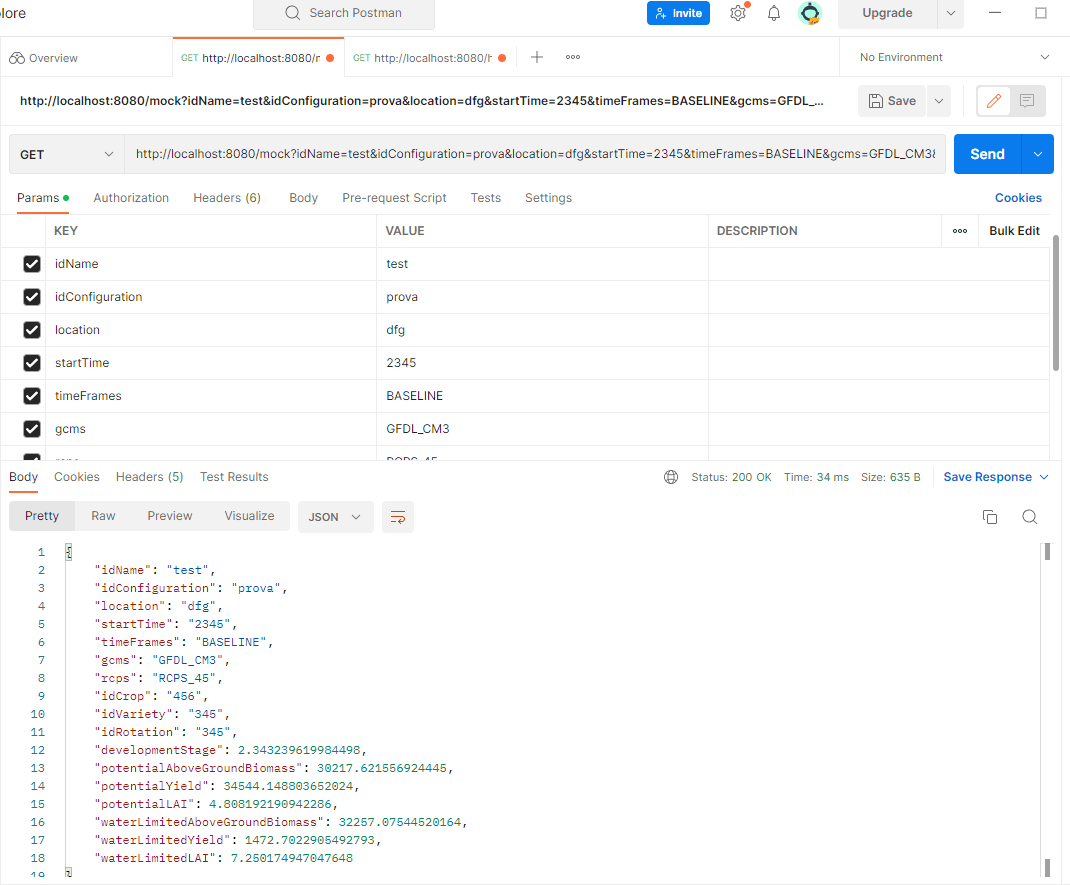Open response Headers (5) tab
The image size is (1070, 885).
(149, 477)
